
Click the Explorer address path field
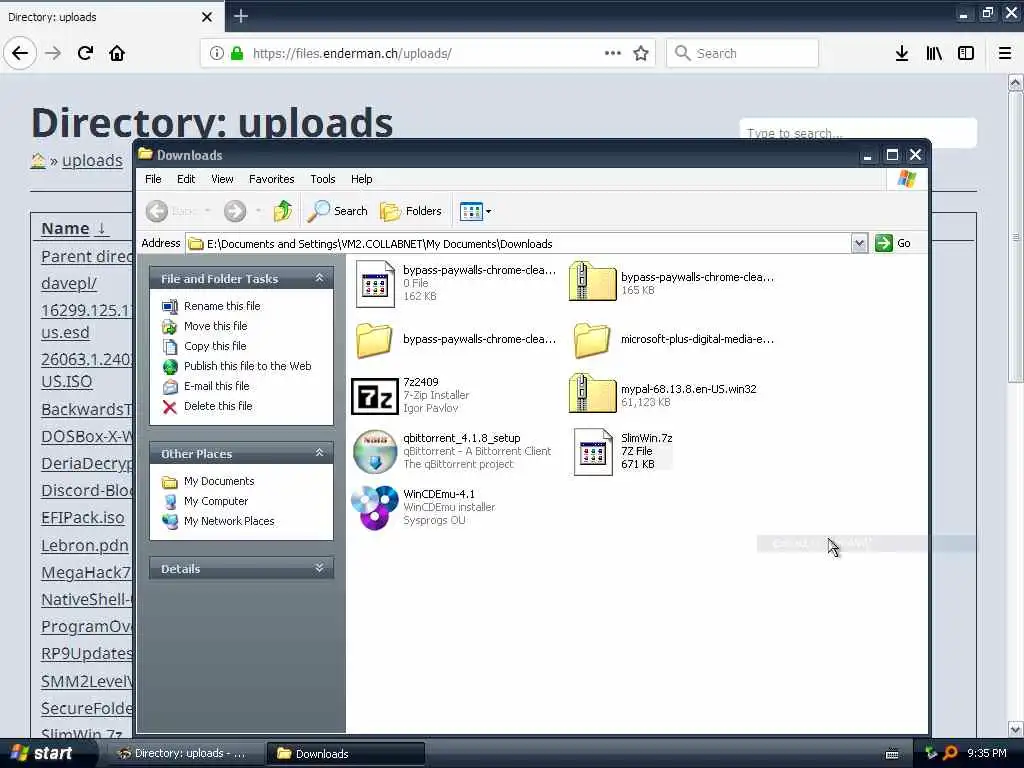(519, 244)
